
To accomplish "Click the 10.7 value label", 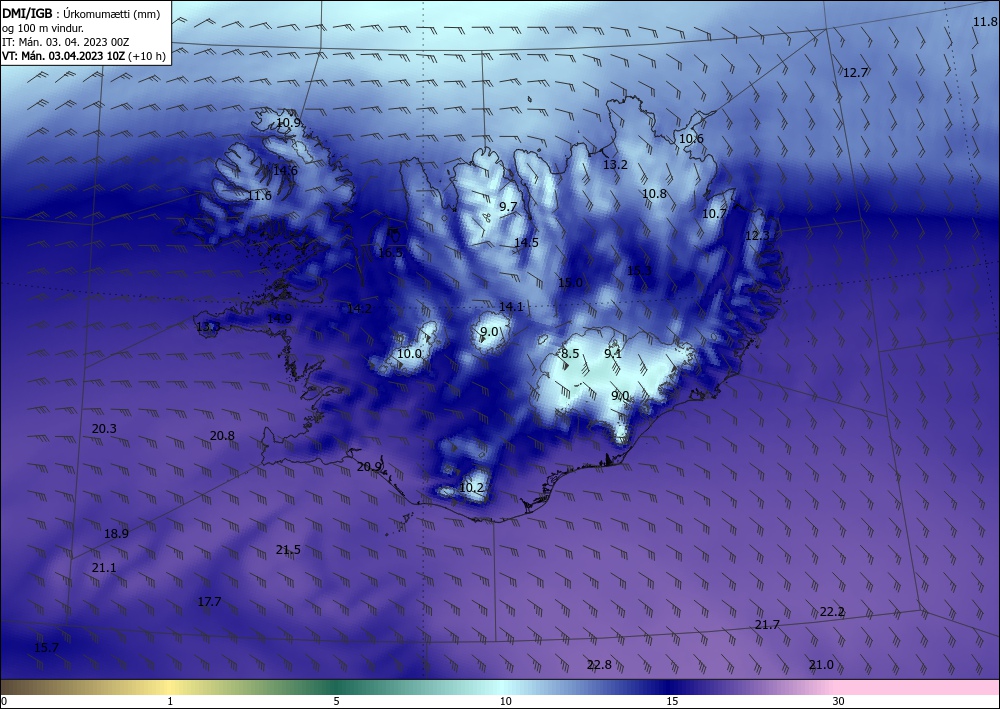I will [714, 214].
